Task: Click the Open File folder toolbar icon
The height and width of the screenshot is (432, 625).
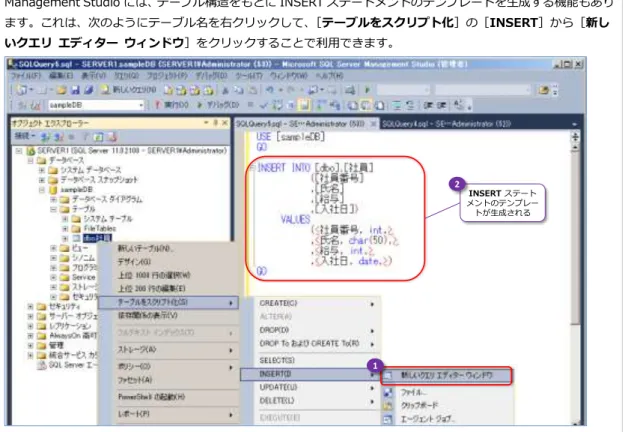Action: pyautogui.click(x=61, y=90)
